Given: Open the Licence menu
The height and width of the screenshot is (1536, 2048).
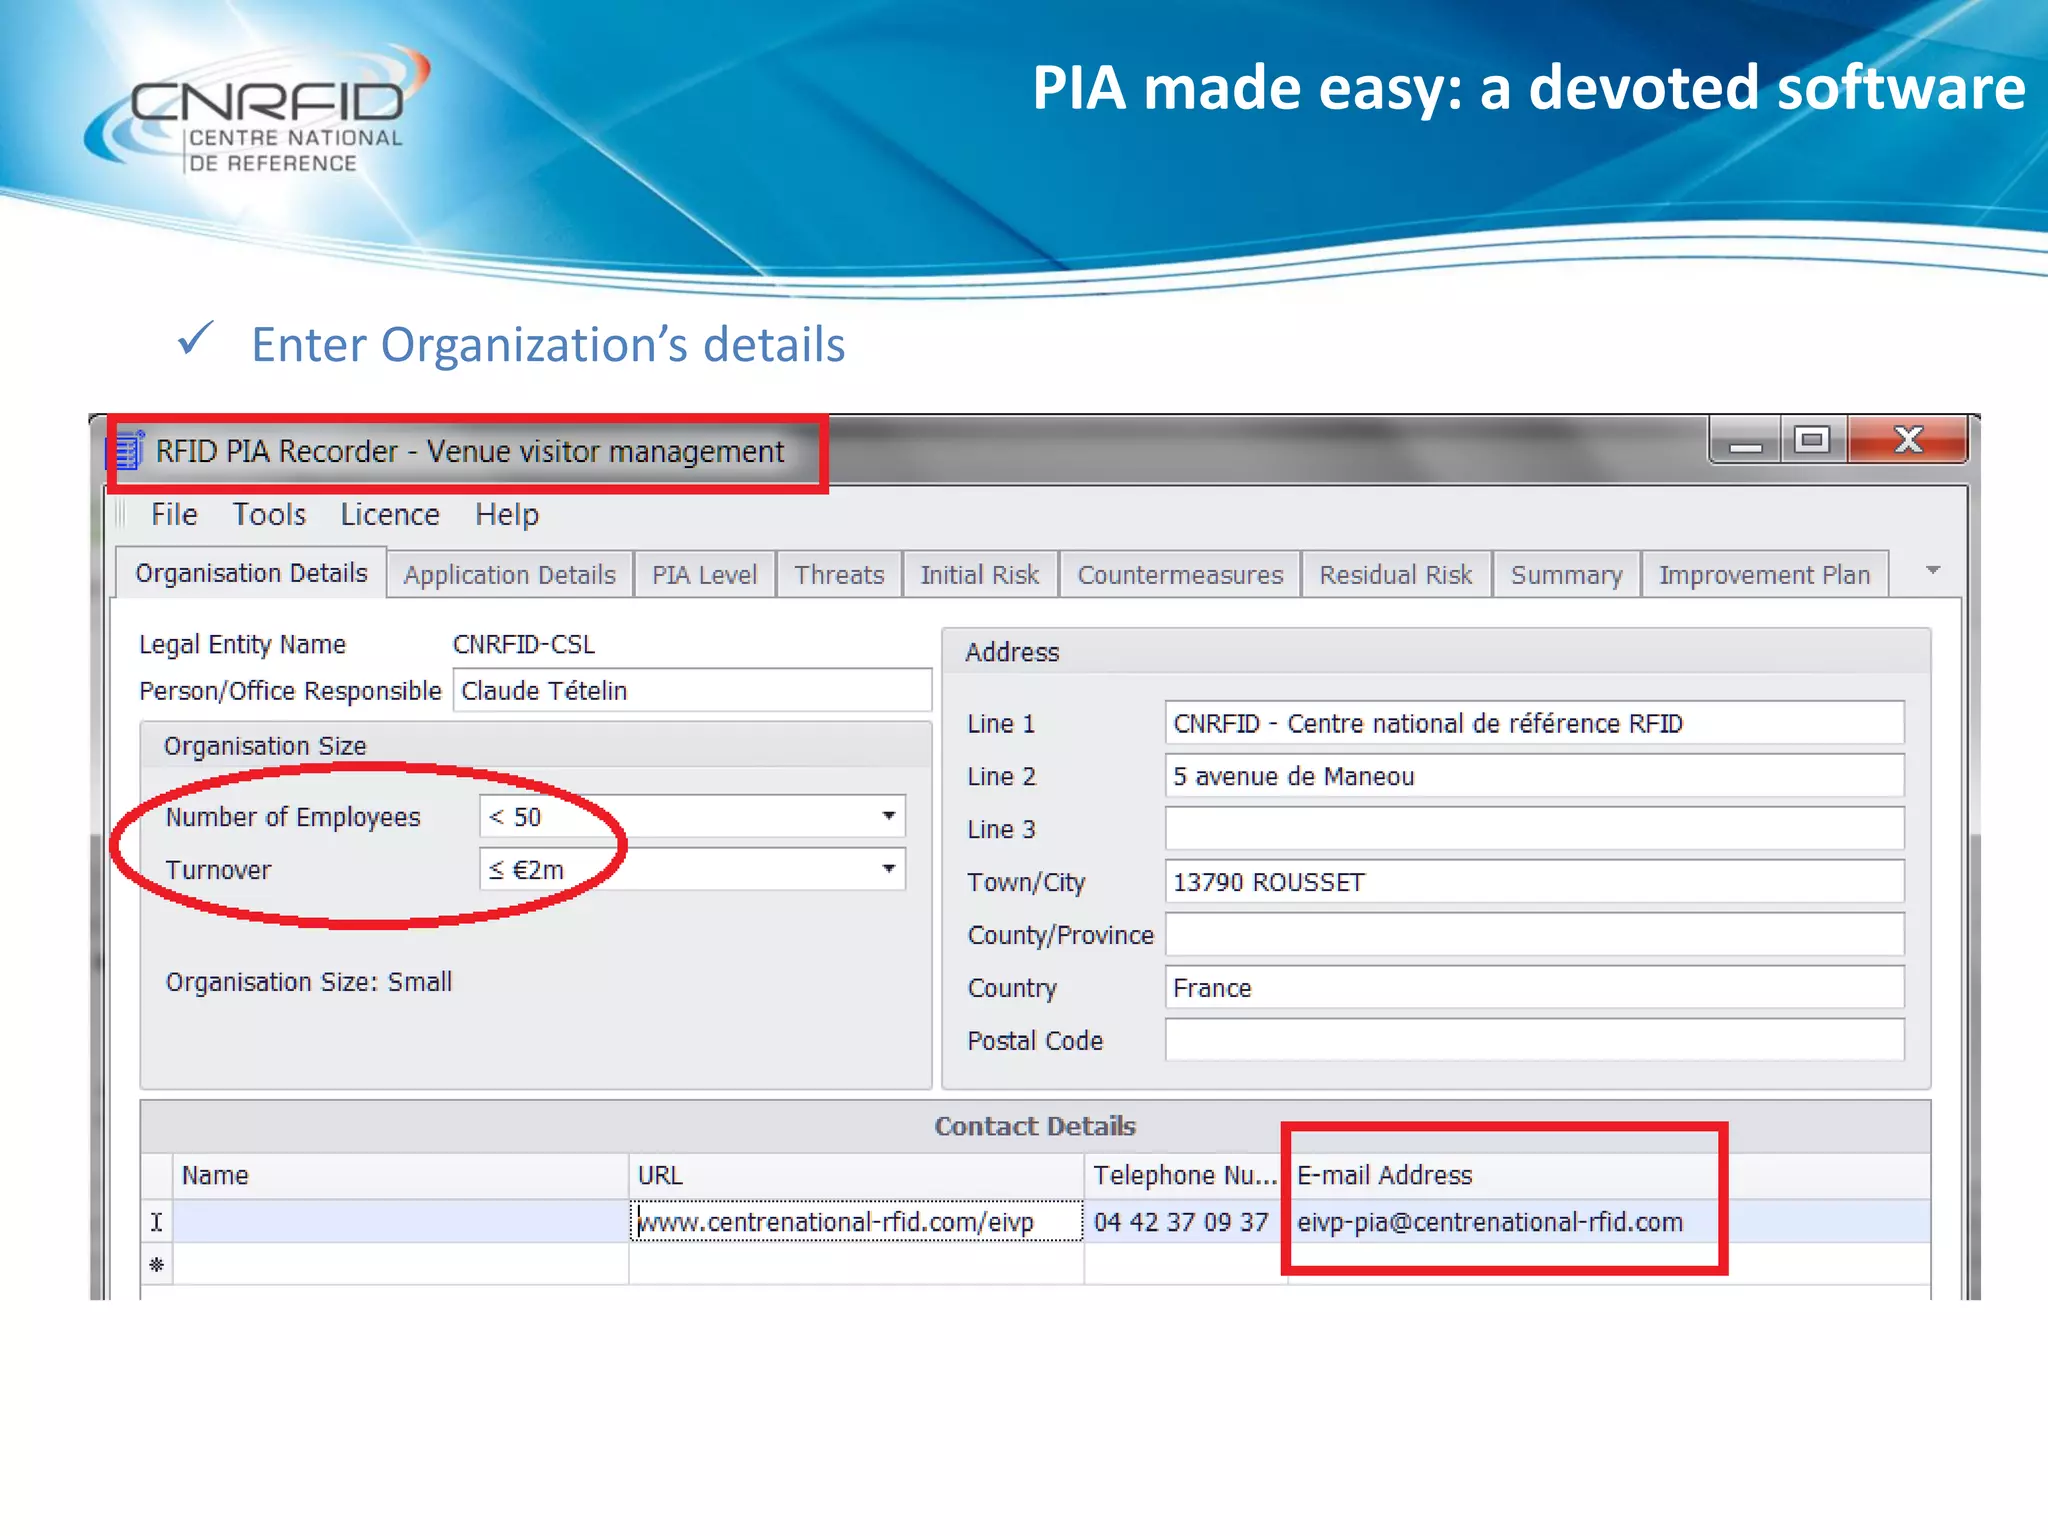Looking at the screenshot, I should pos(390,514).
